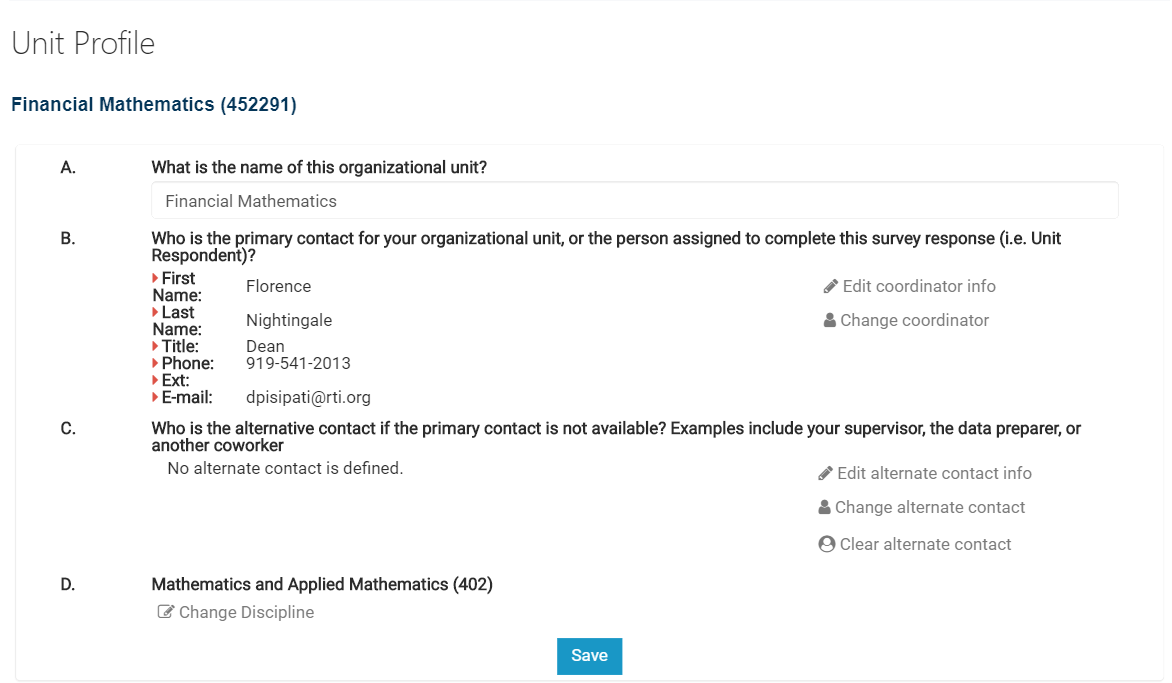Click pencil icon next to Edit alternate contact info
This screenshot has height=683, width=1172.
825,474
